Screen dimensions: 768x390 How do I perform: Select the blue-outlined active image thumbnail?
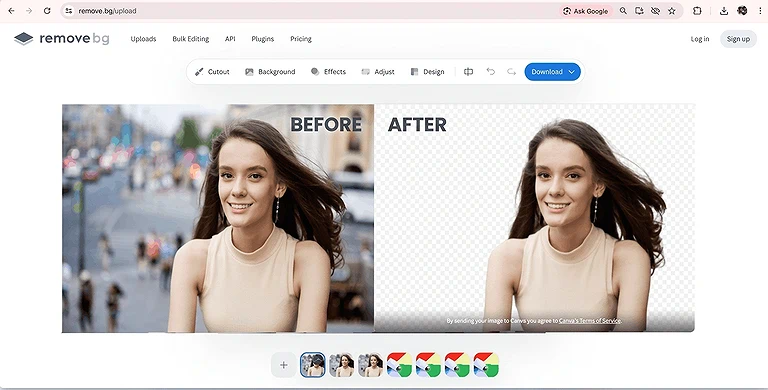pyautogui.click(x=312, y=365)
